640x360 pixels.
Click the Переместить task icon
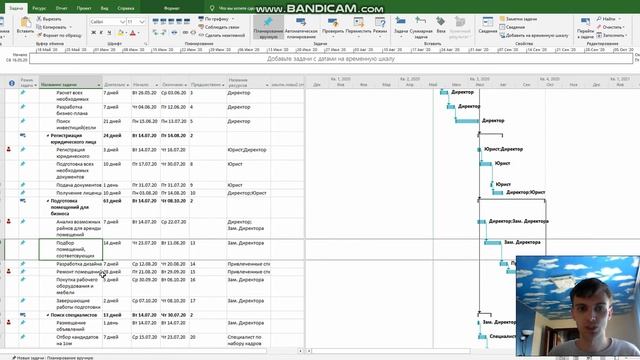pos(358,22)
